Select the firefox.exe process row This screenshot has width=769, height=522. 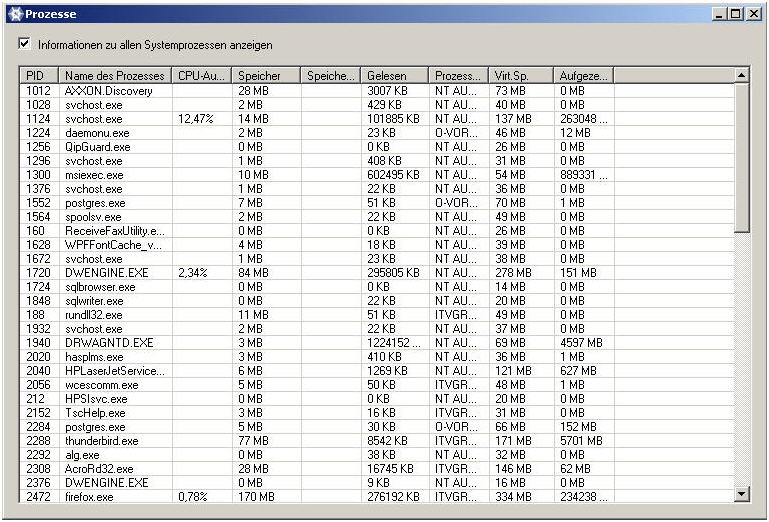(89, 496)
